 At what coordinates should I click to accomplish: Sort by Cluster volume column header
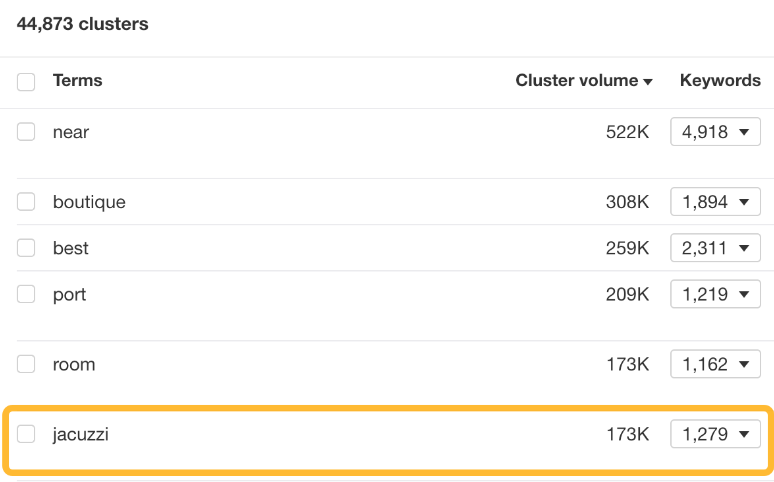[x=576, y=81]
